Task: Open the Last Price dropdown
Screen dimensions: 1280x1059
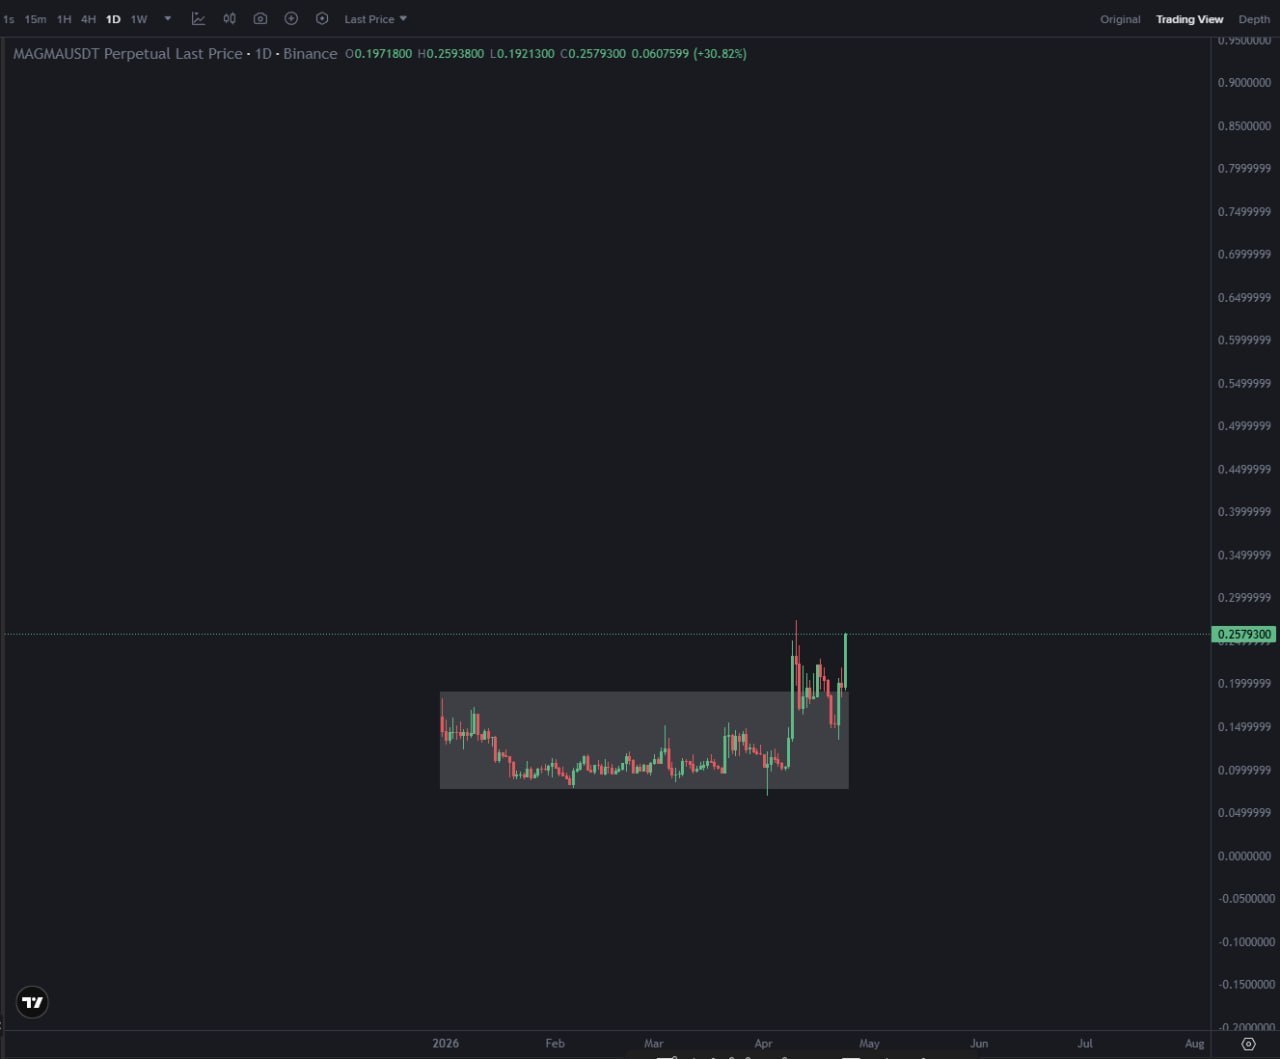Action: pos(375,19)
